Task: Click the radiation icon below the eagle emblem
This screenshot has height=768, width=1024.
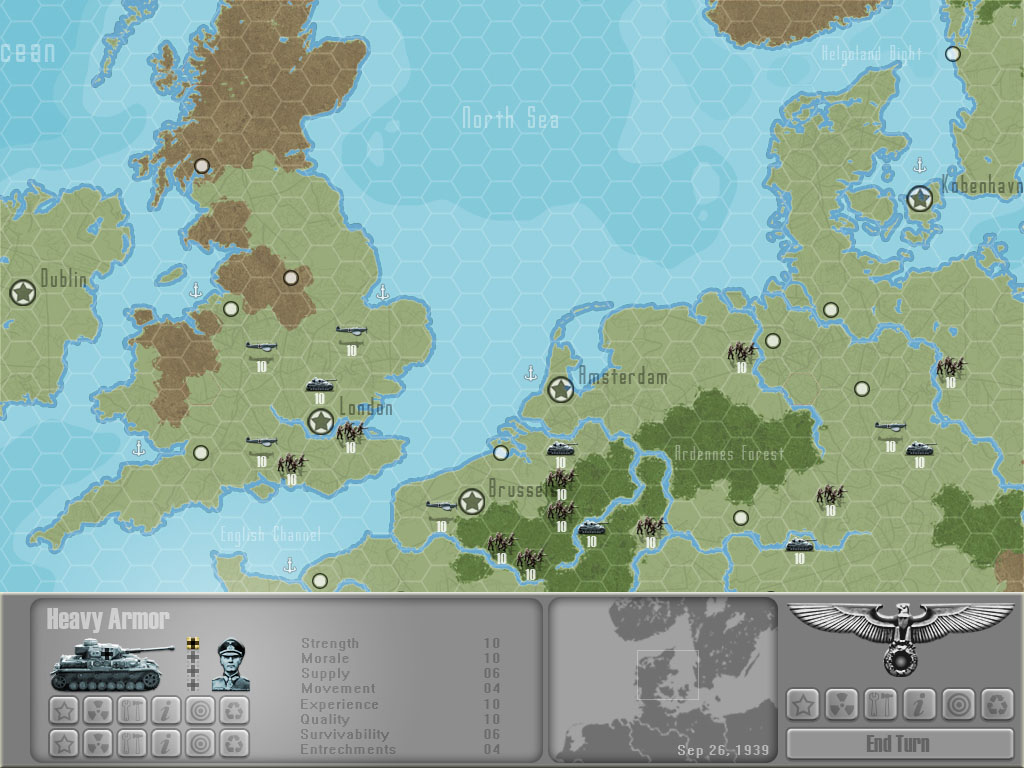Action: point(841,704)
